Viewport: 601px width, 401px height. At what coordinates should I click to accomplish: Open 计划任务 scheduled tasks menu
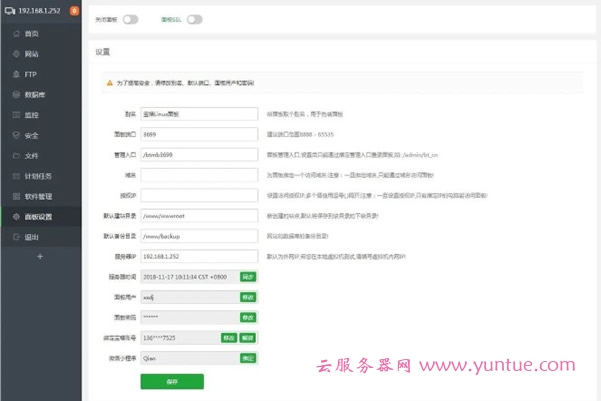(38, 176)
